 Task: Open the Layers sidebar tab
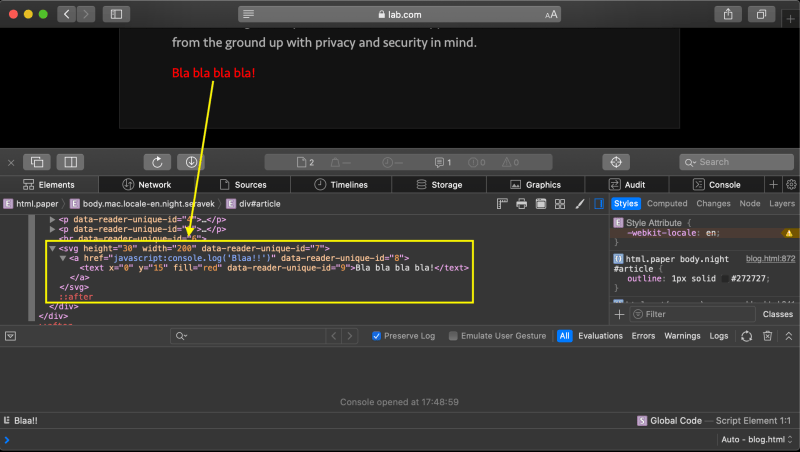pos(782,204)
